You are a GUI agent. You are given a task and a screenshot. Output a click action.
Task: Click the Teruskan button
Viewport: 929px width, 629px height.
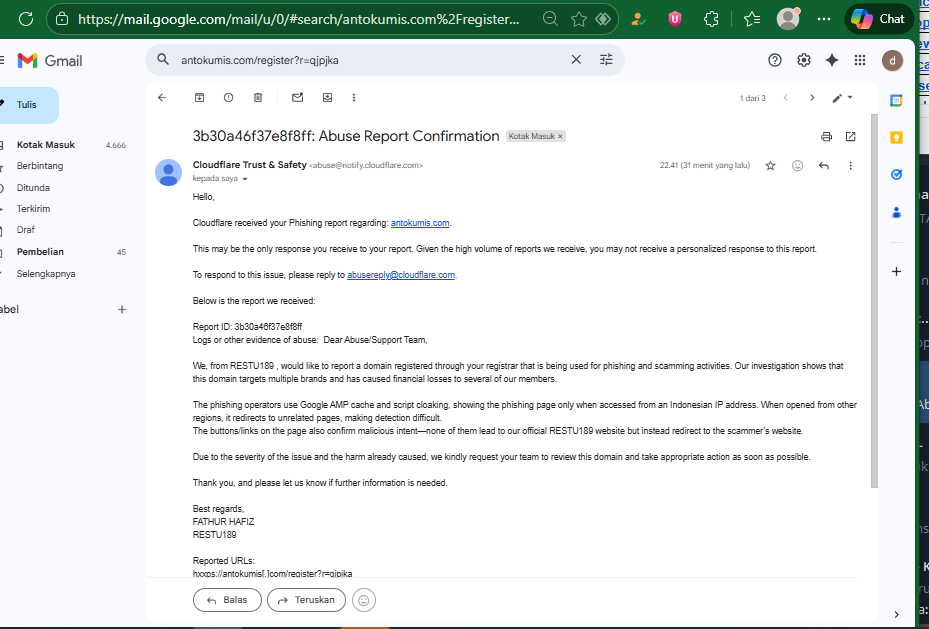(x=306, y=600)
